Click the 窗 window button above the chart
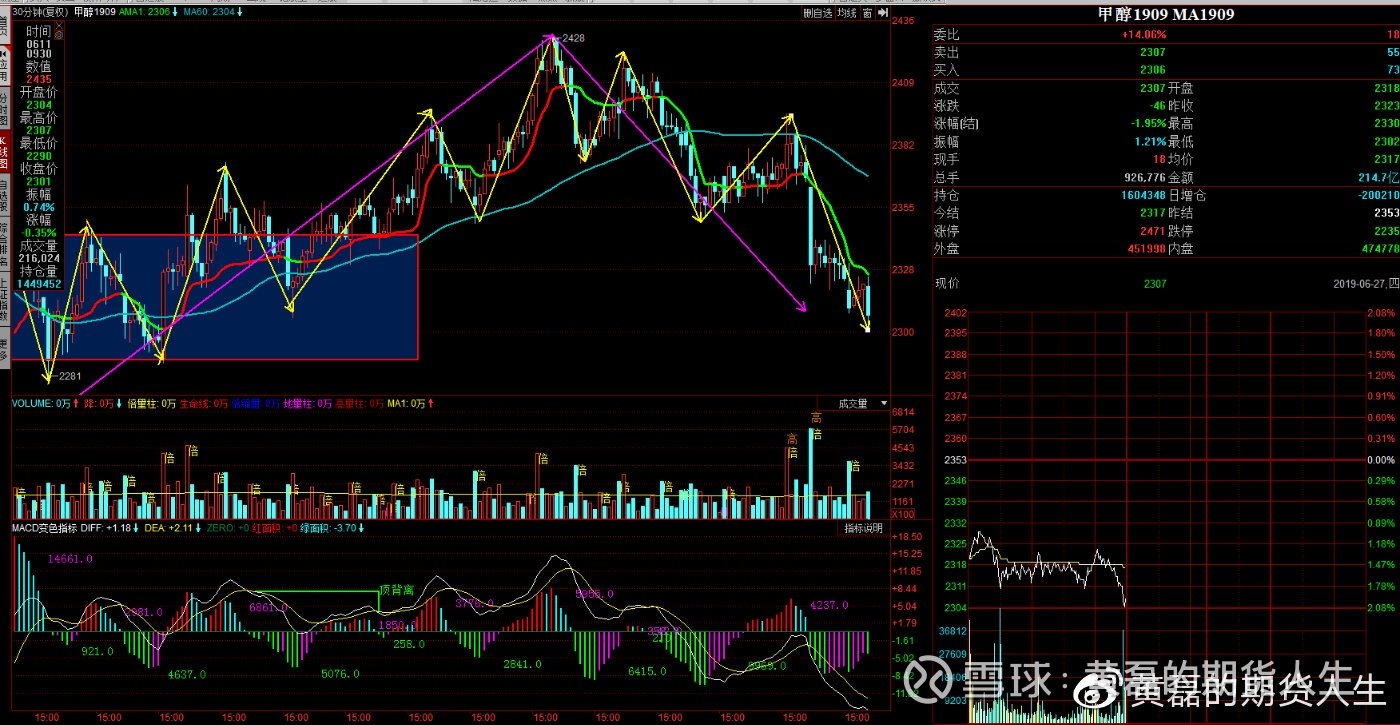 (x=867, y=14)
